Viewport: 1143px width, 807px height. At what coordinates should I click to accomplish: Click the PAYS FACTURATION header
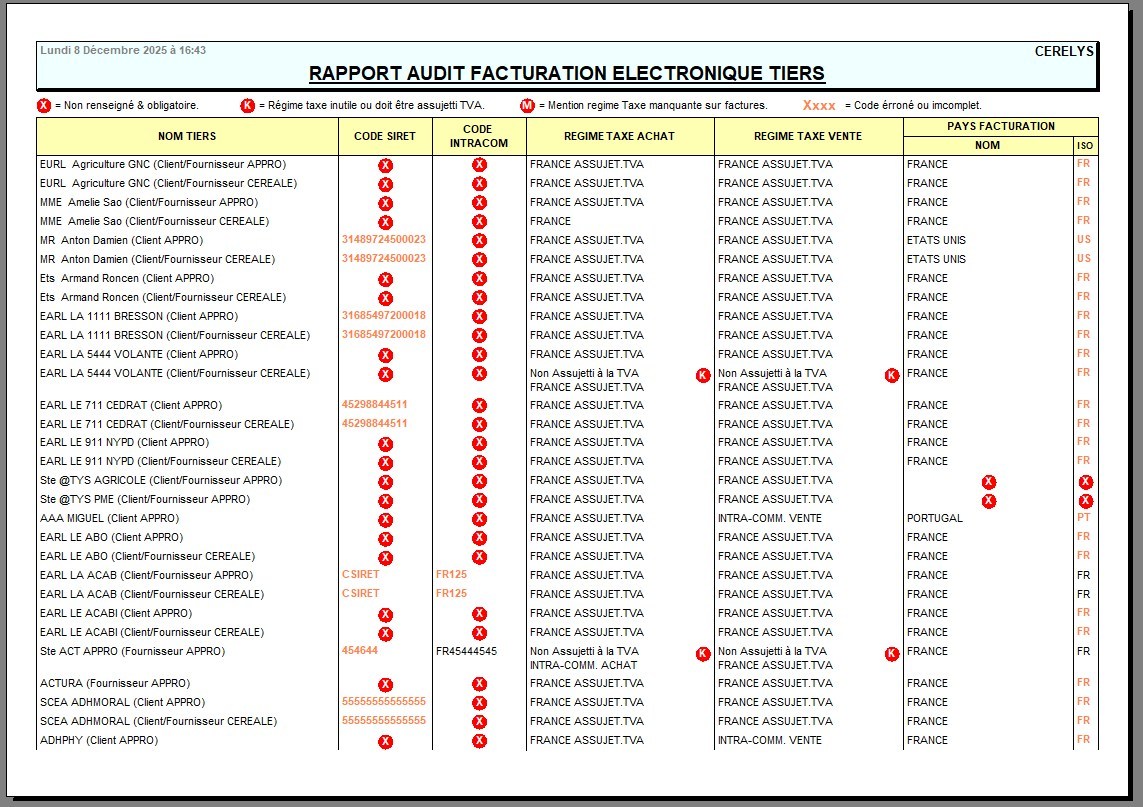point(1000,127)
